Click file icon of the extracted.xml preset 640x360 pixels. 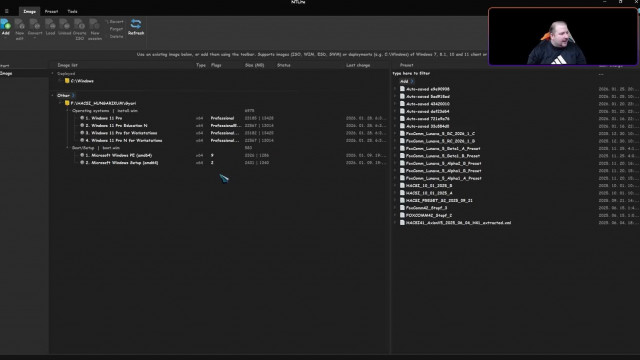(402, 222)
